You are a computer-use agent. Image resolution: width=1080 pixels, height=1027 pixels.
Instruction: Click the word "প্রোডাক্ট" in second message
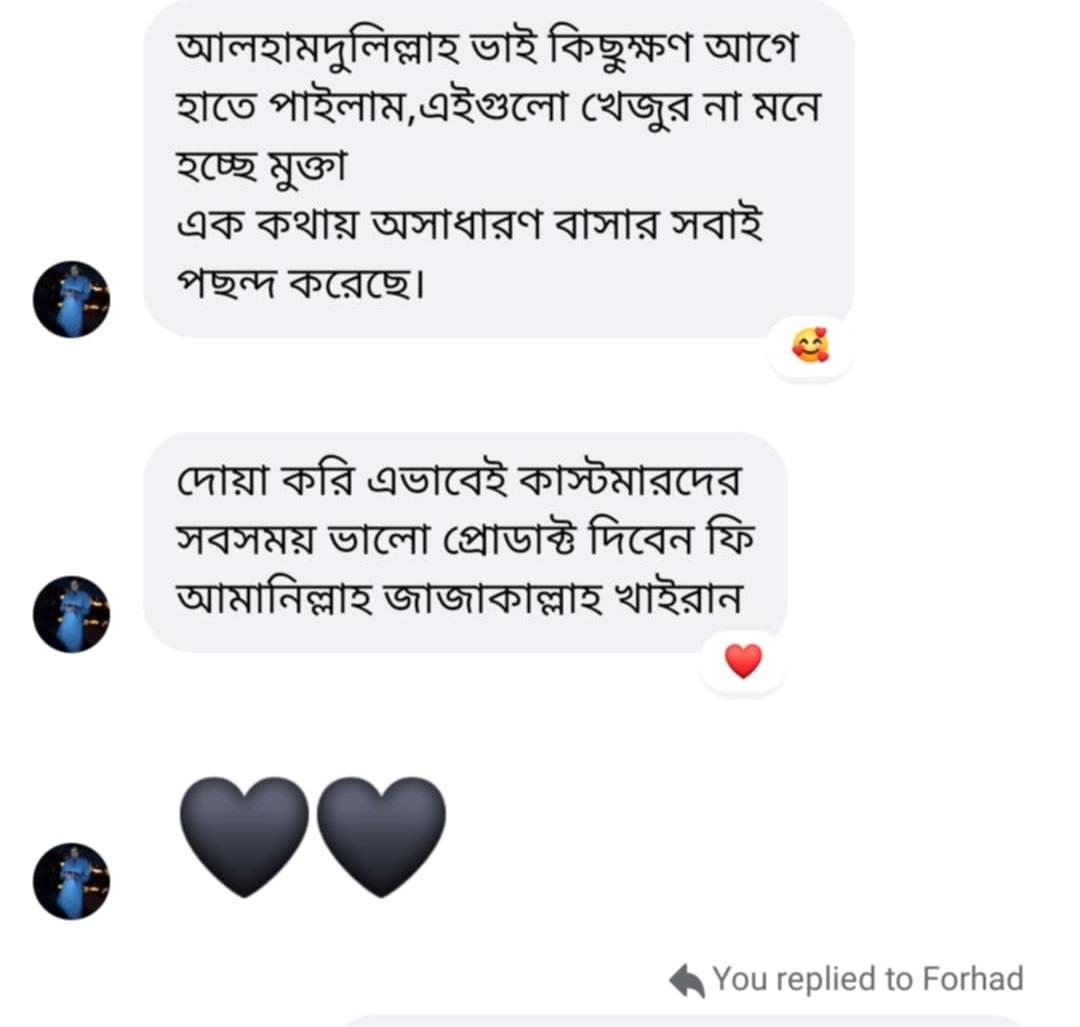click(x=486, y=541)
